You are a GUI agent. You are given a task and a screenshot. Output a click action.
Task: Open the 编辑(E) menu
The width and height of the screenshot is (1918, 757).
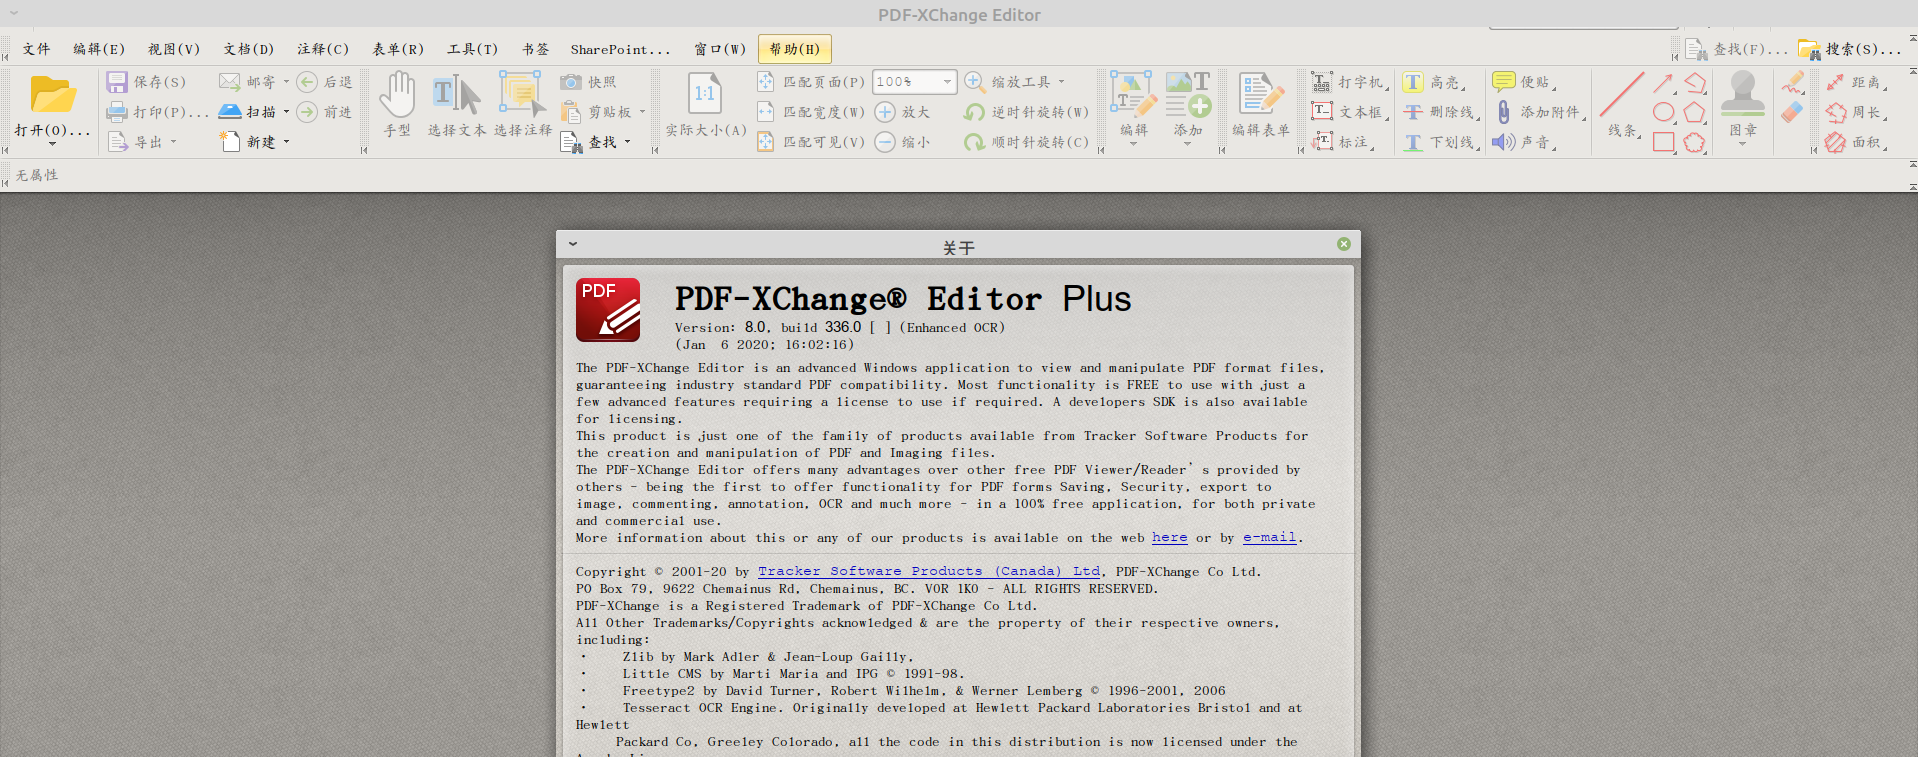tap(99, 49)
